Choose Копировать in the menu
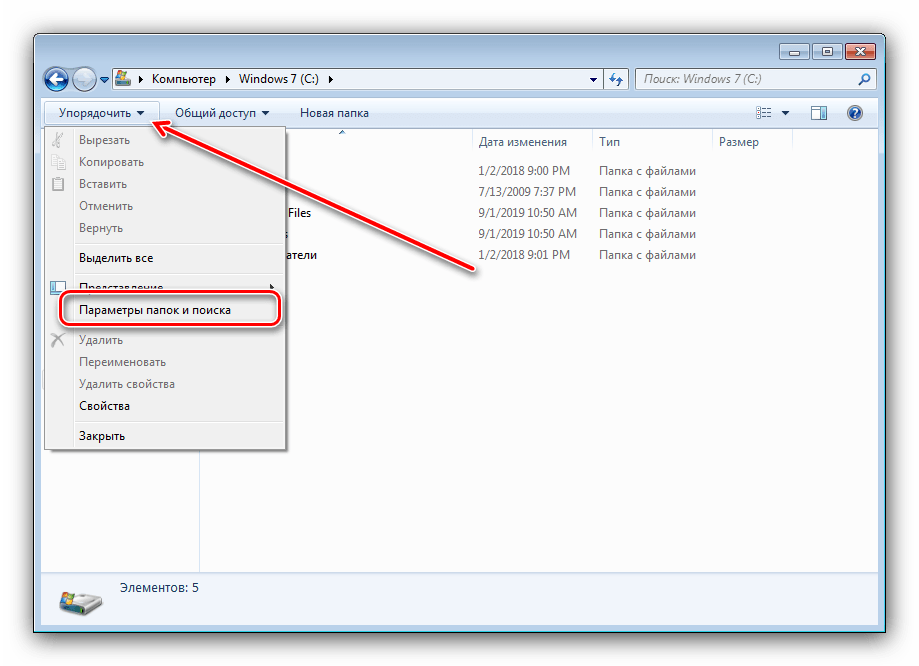This screenshot has height=666, width=919. click(x=165, y=162)
